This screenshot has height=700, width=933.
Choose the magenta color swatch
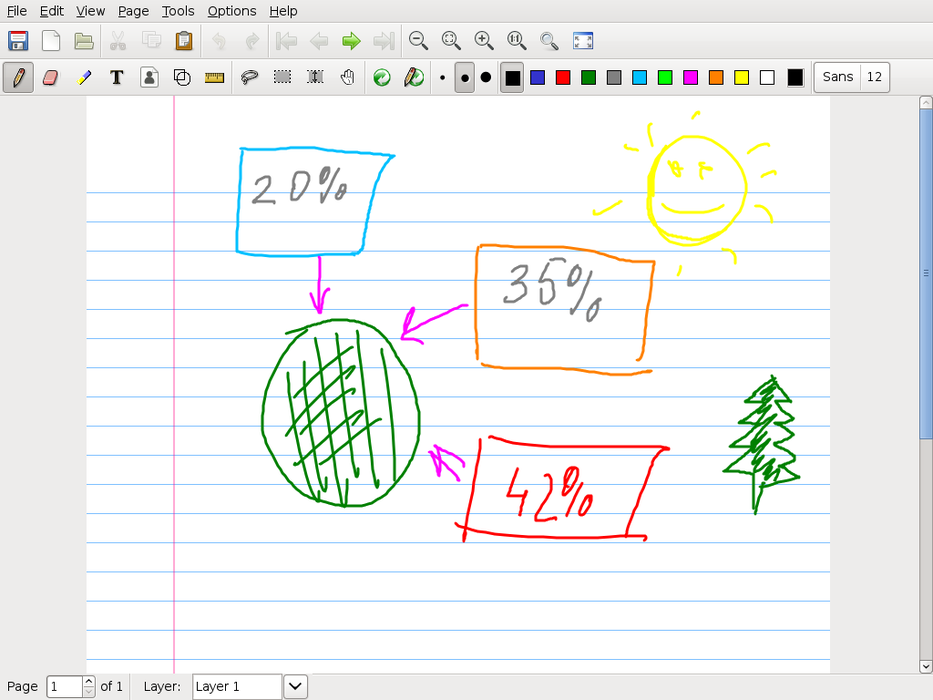coord(690,77)
